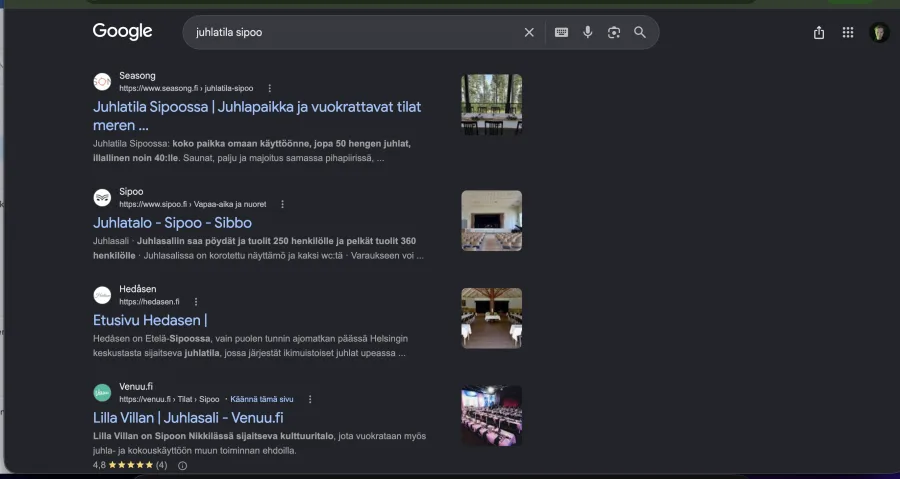Screen dimensions: 900x479
Task: Click the Venuu.fi site favicon
Action: point(102,393)
